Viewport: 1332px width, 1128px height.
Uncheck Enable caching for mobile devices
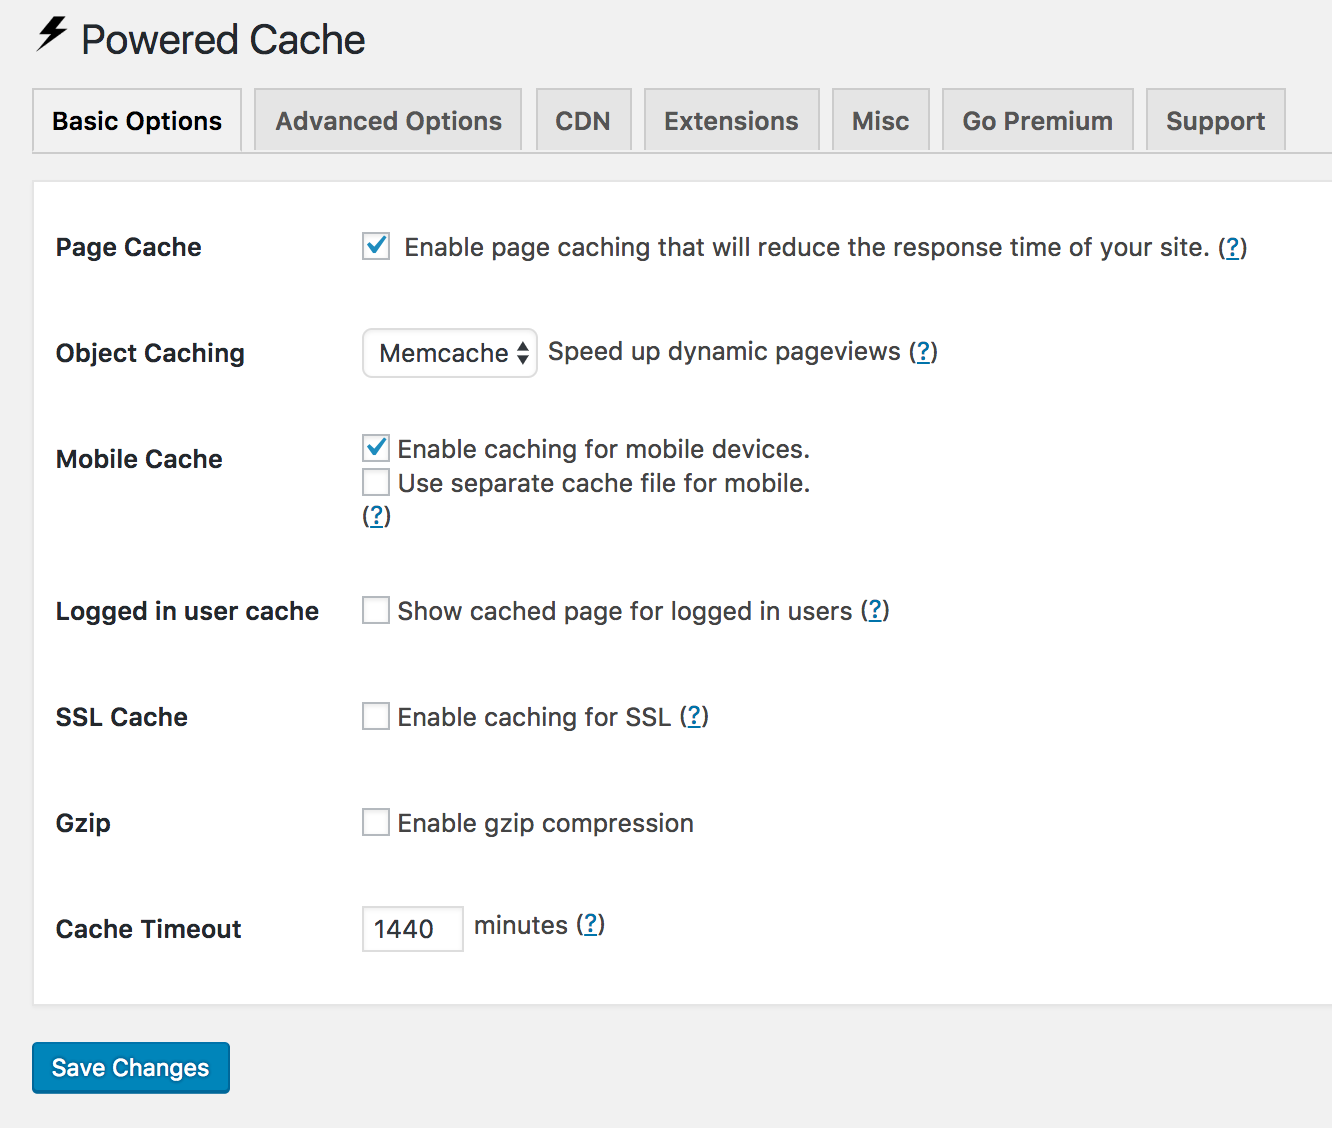point(375,448)
